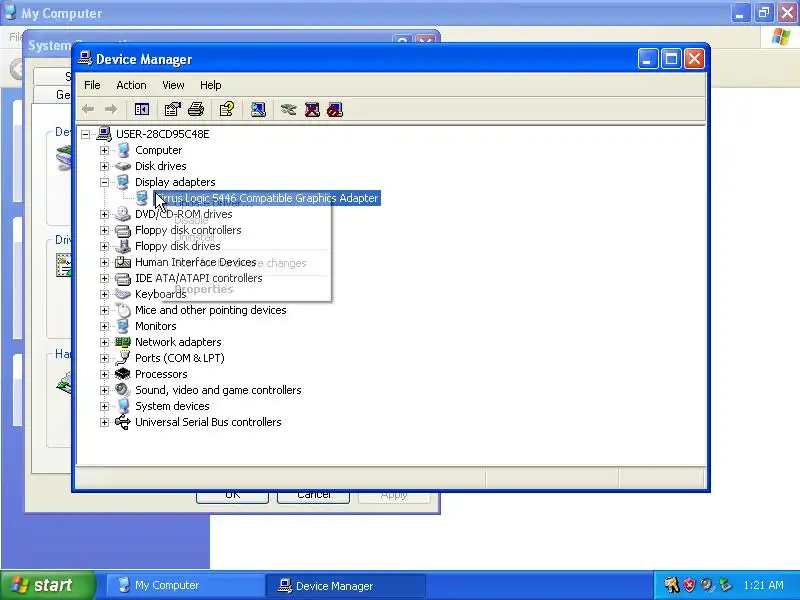800x600 pixels.
Task: Click the Back arrow in Device Manager toolbar
Action: coord(88,109)
